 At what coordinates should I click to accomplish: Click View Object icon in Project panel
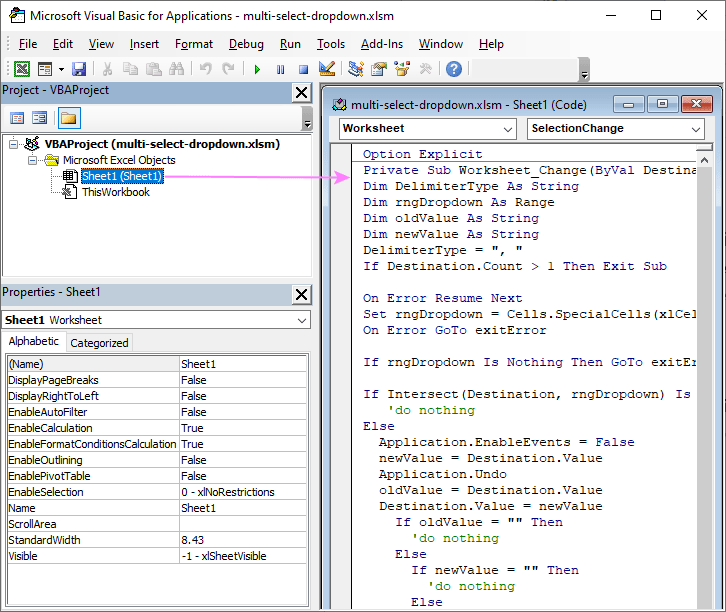coord(39,118)
